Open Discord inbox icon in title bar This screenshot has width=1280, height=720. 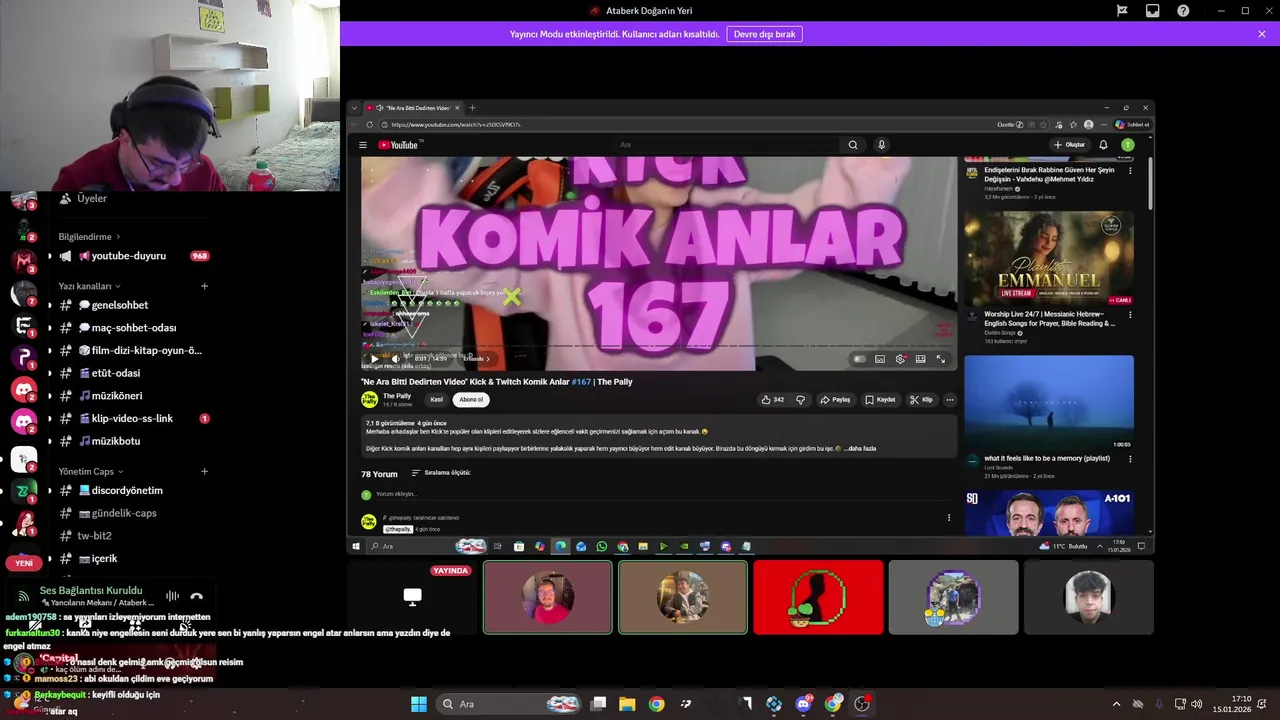click(x=1153, y=11)
